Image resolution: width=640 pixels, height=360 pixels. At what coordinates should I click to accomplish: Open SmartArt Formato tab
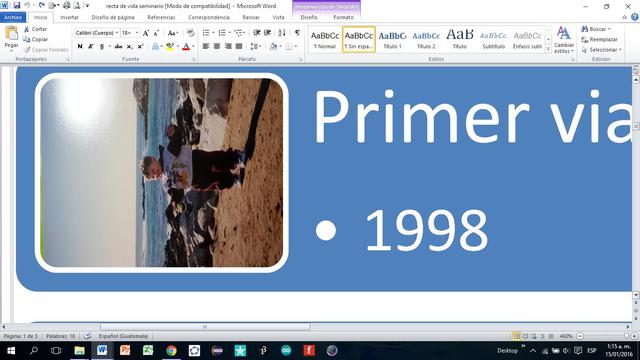click(x=343, y=17)
